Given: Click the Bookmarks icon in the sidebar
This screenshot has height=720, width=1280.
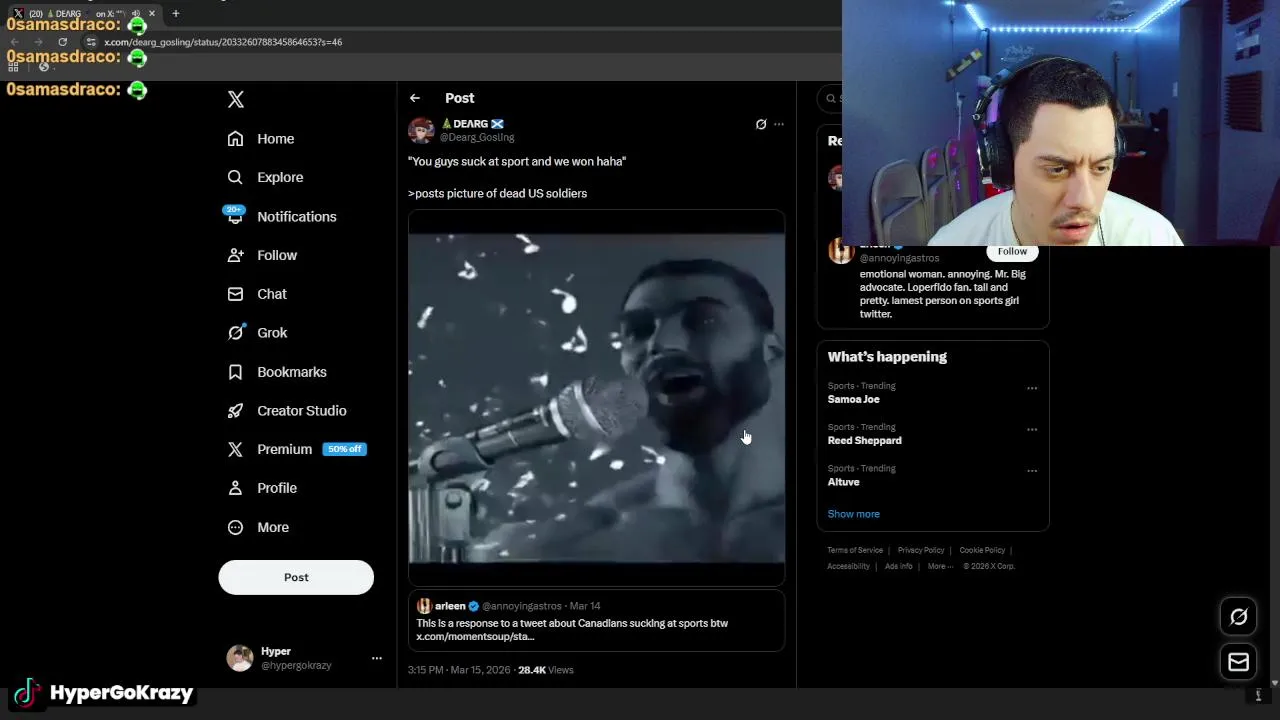Looking at the screenshot, I should click(x=235, y=372).
